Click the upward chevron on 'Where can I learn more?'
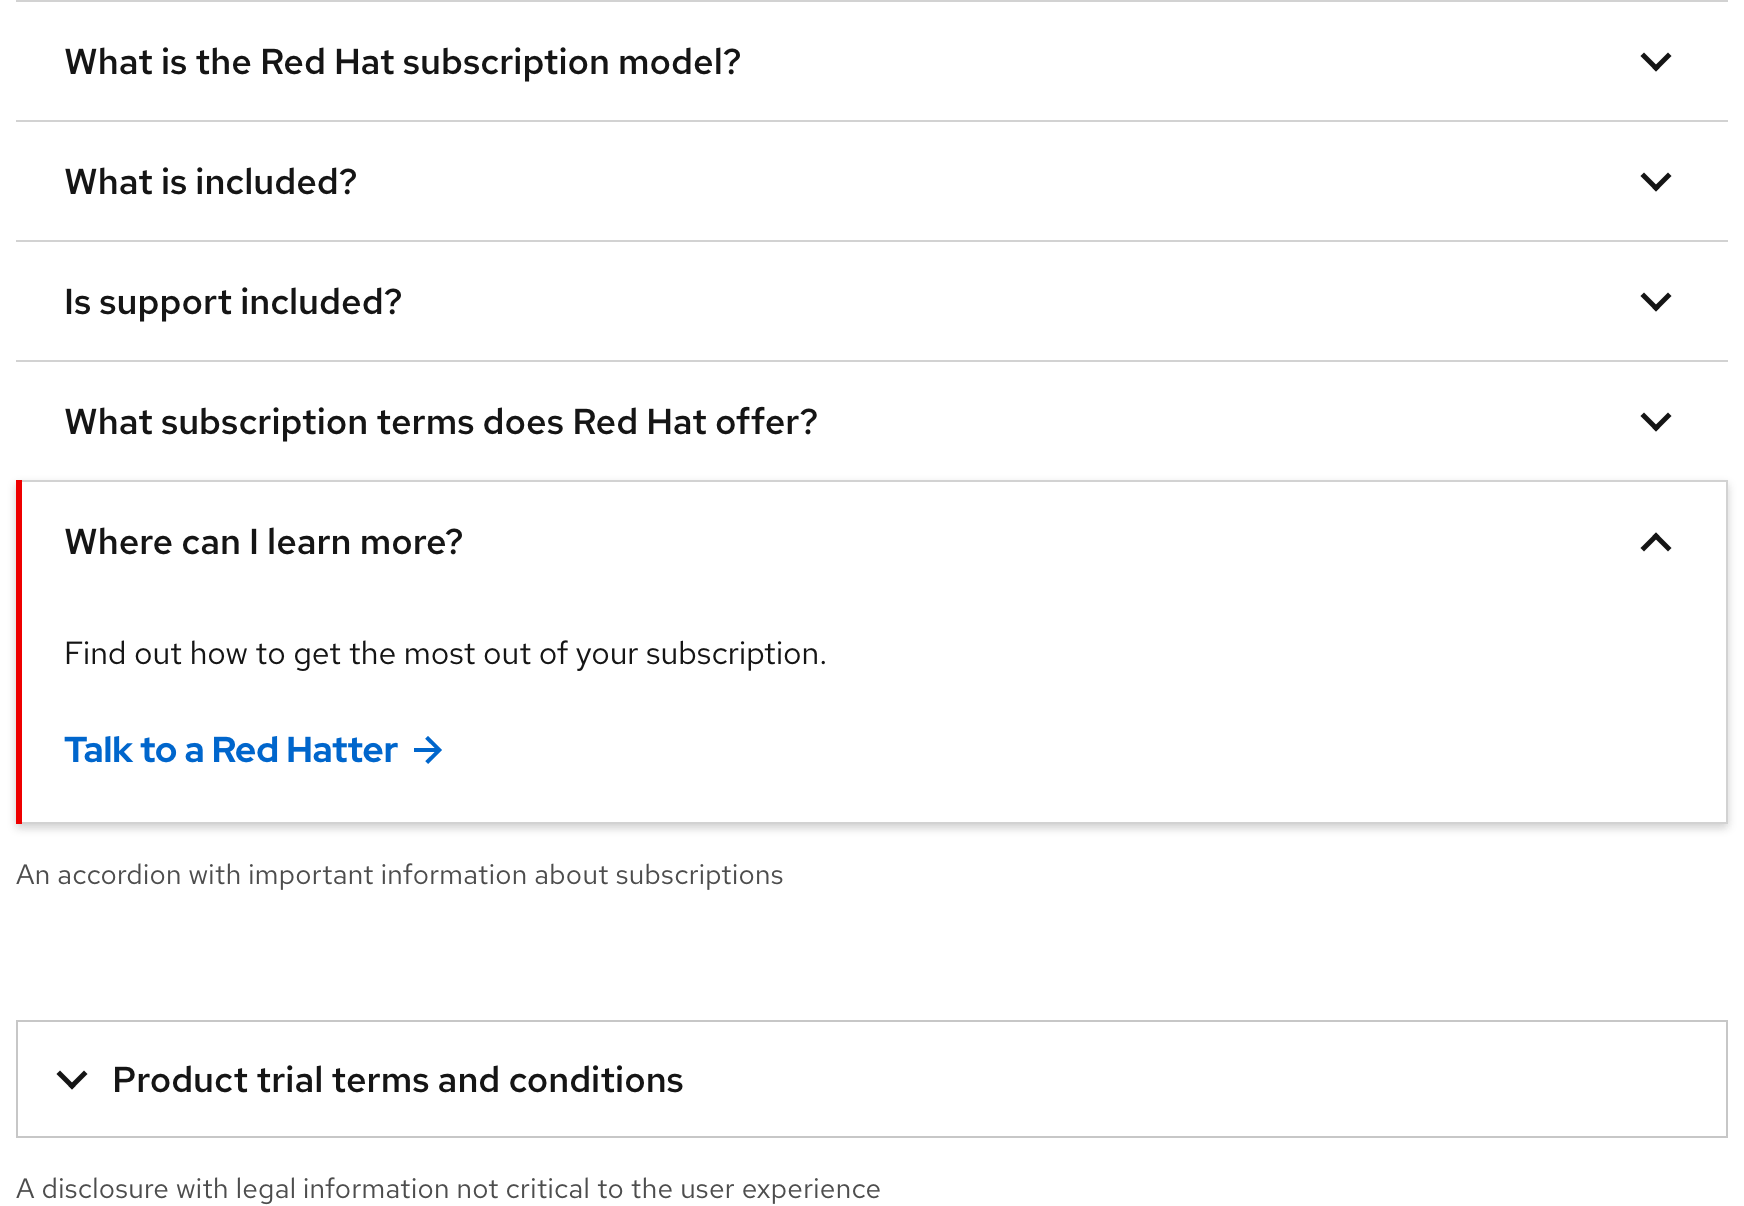The width and height of the screenshot is (1744, 1206). click(1656, 542)
